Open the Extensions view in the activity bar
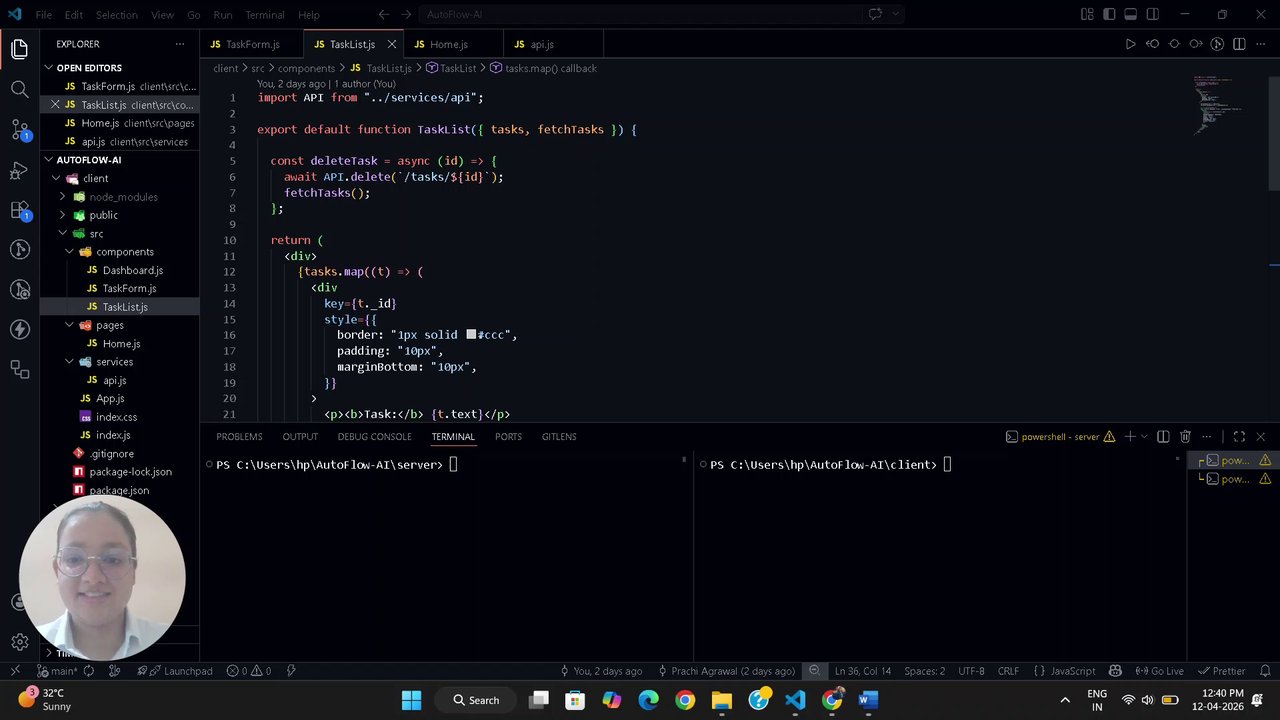The width and height of the screenshot is (1280, 720). tap(19, 210)
